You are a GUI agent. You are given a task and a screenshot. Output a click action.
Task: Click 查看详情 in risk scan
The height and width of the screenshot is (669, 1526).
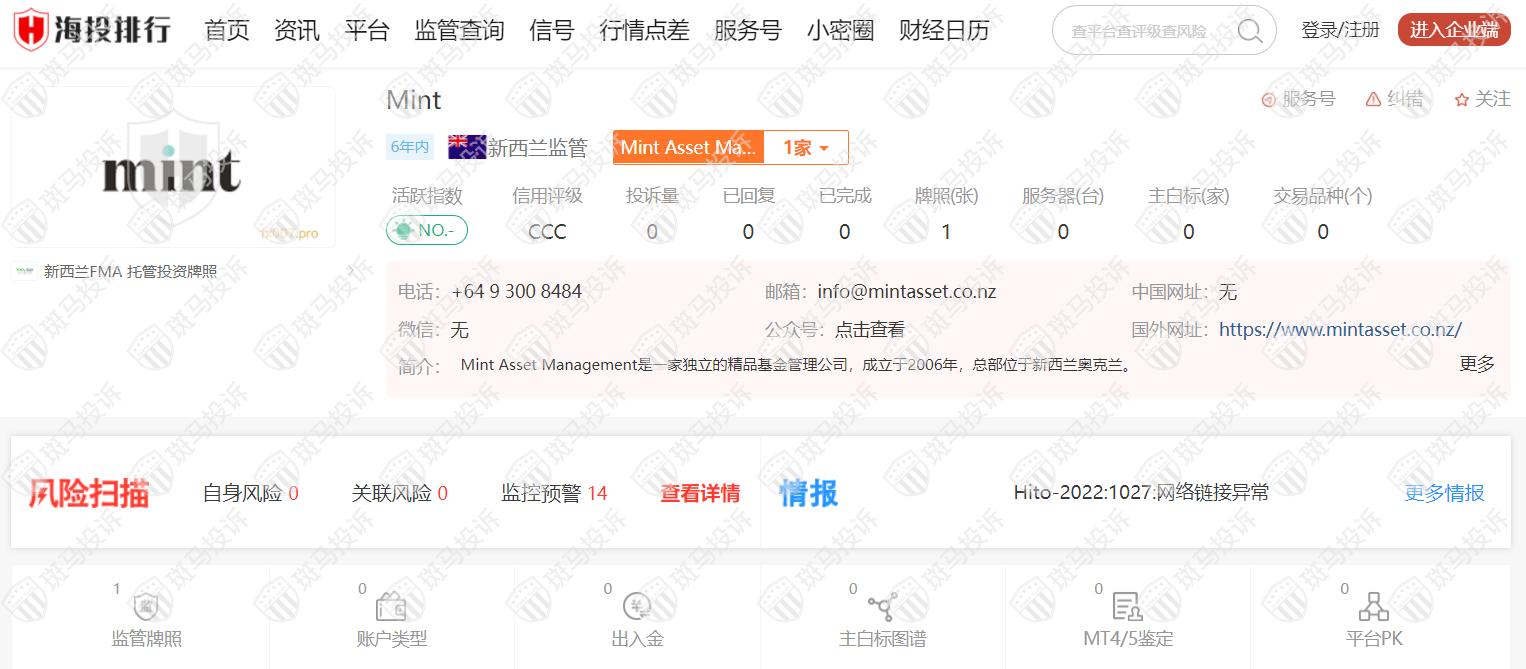700,493
